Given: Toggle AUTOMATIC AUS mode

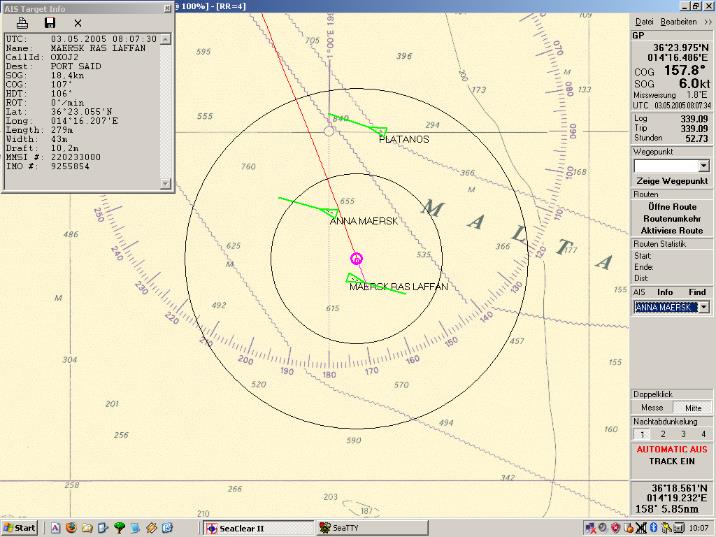Looking at the screenshot, I should (x=672, y=449).
